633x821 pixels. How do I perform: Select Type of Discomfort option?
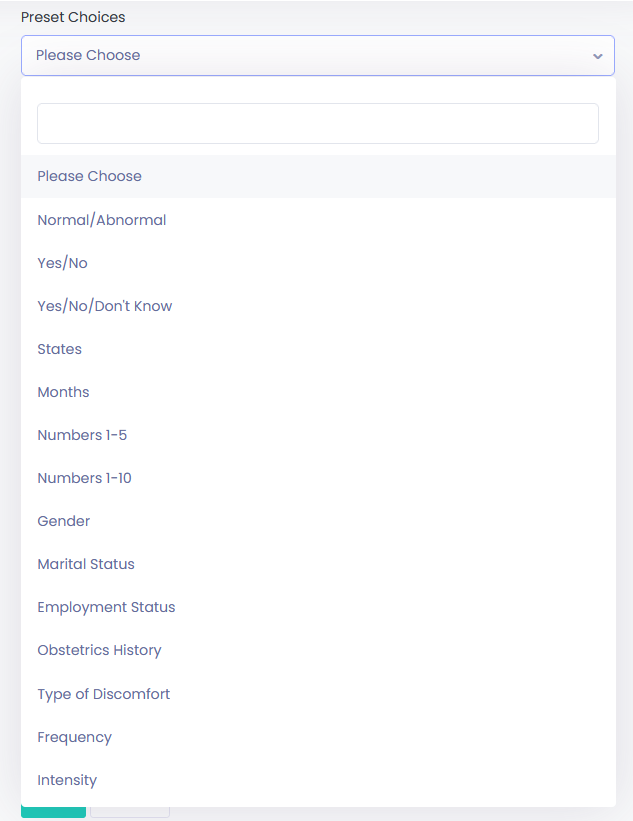coord(318,694)
